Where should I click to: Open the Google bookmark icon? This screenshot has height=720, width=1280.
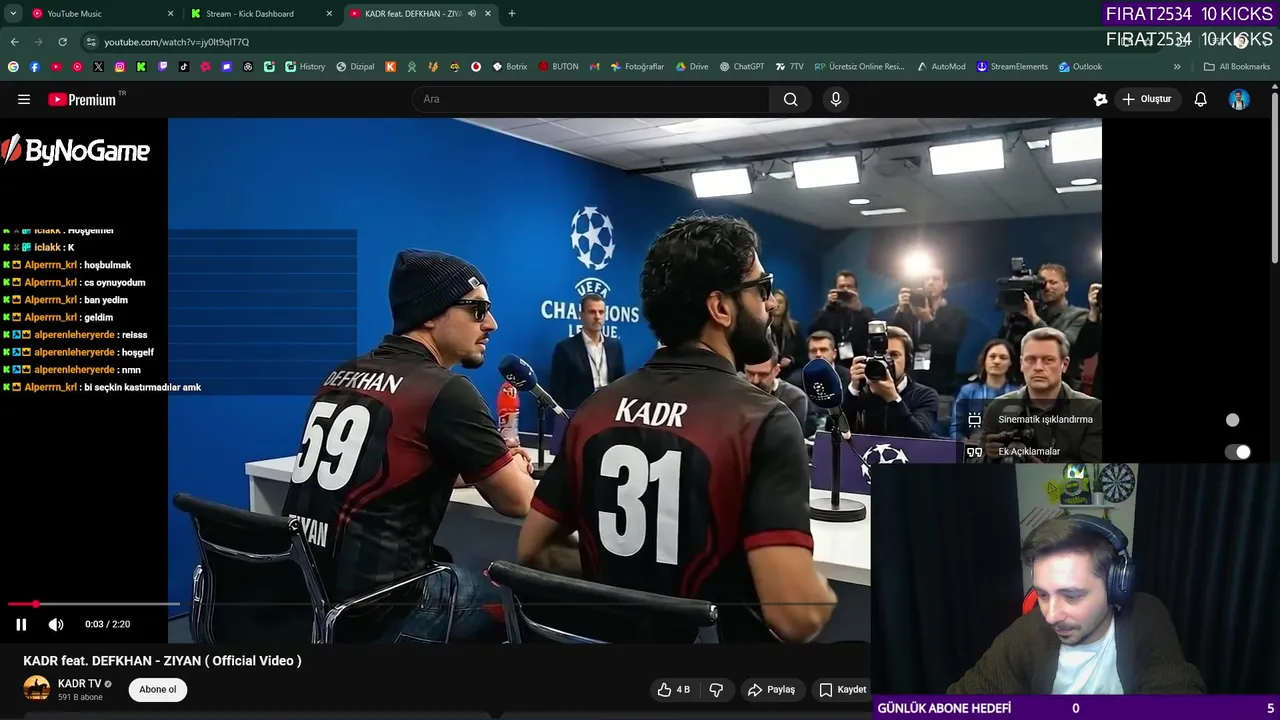pyautogui.click(x=13, y=67)
